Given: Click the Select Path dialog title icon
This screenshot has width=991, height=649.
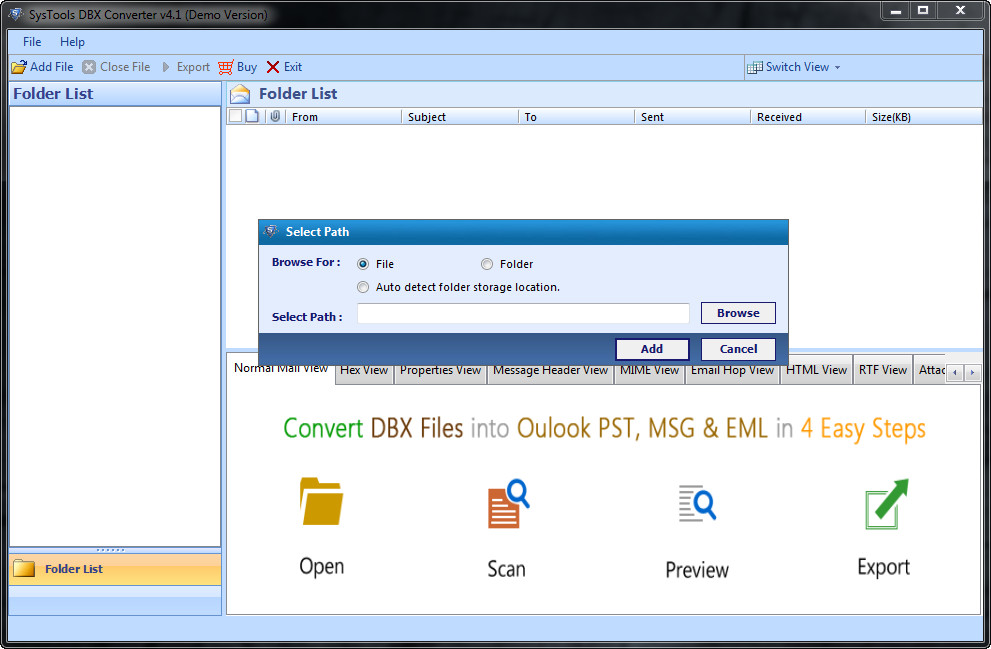Looking at the screenshot, I should pos(271,231).
